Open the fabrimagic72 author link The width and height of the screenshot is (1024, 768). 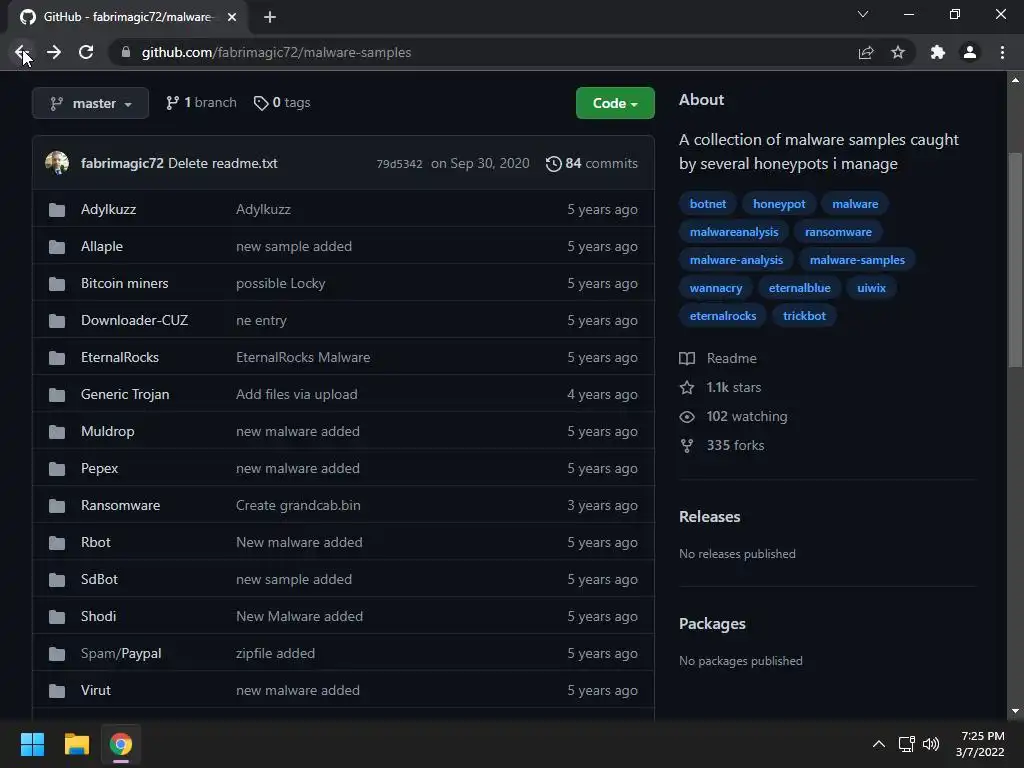[122, 163]
